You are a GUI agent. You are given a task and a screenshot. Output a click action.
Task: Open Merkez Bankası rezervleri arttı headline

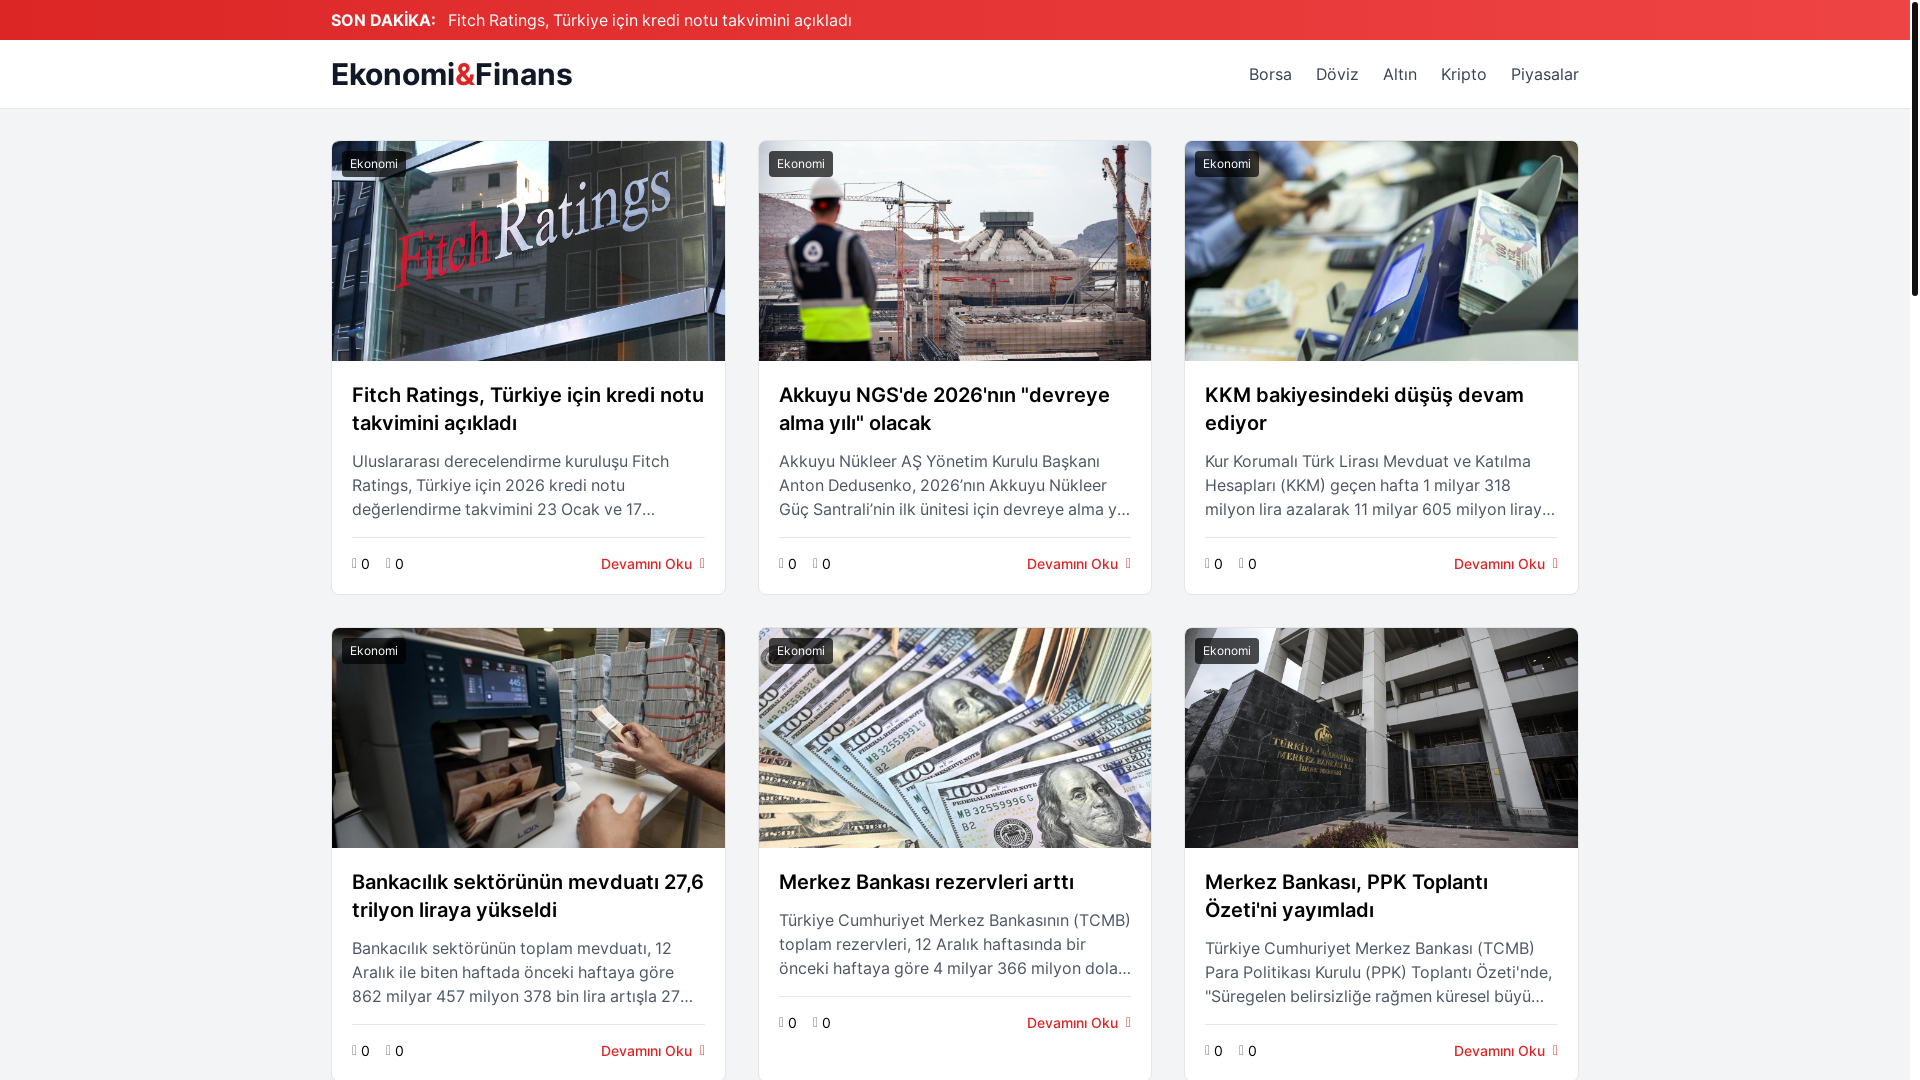[926, 882]
